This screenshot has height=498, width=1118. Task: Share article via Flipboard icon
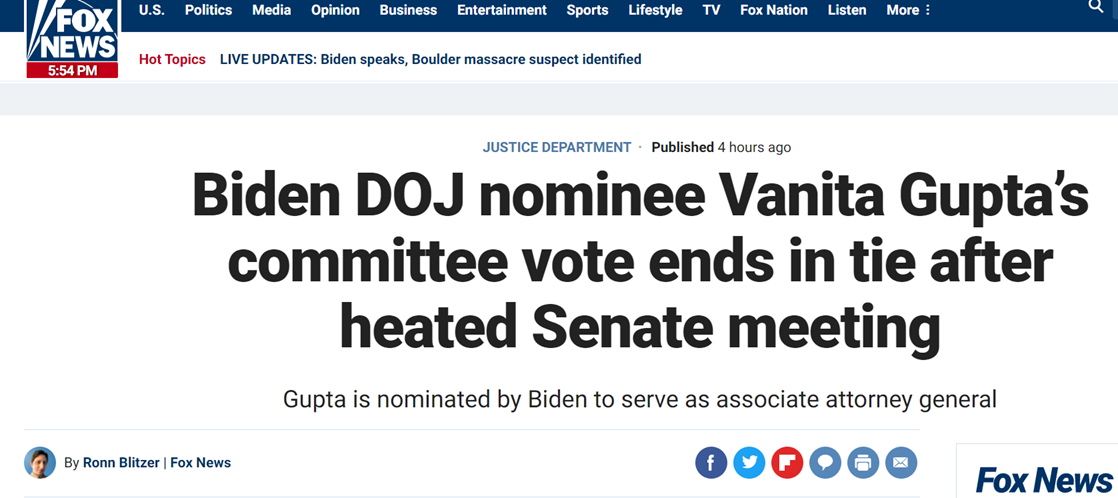pyautogui.click(x=787, y=463)
